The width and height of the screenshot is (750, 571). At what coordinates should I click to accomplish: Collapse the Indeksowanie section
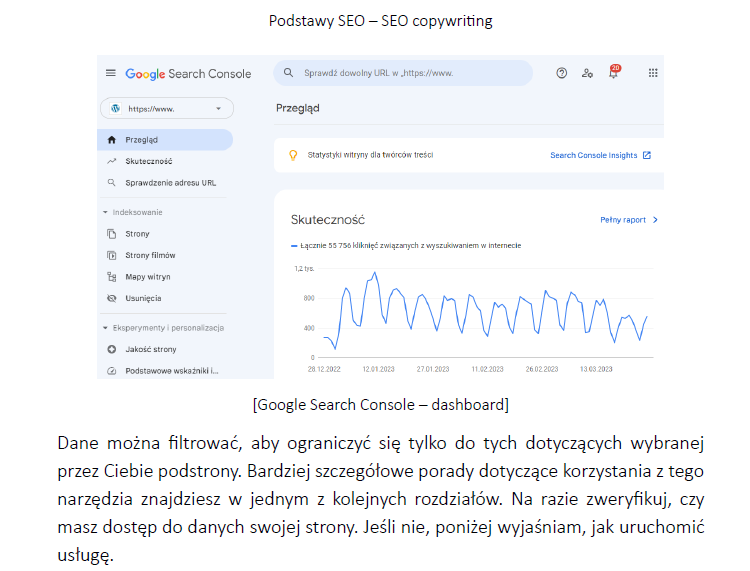(105, 212)
